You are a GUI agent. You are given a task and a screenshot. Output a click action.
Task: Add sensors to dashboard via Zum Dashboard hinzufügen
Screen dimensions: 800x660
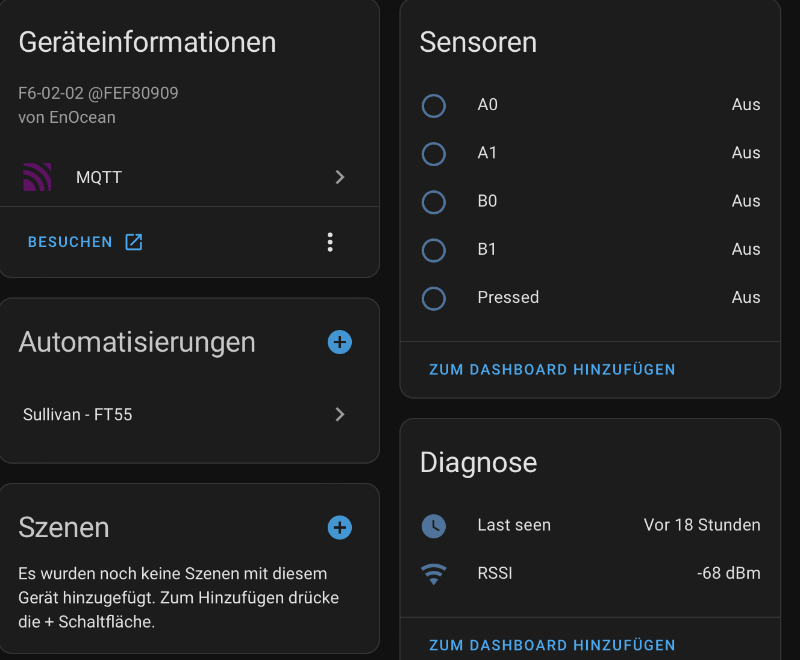point(552,370)
